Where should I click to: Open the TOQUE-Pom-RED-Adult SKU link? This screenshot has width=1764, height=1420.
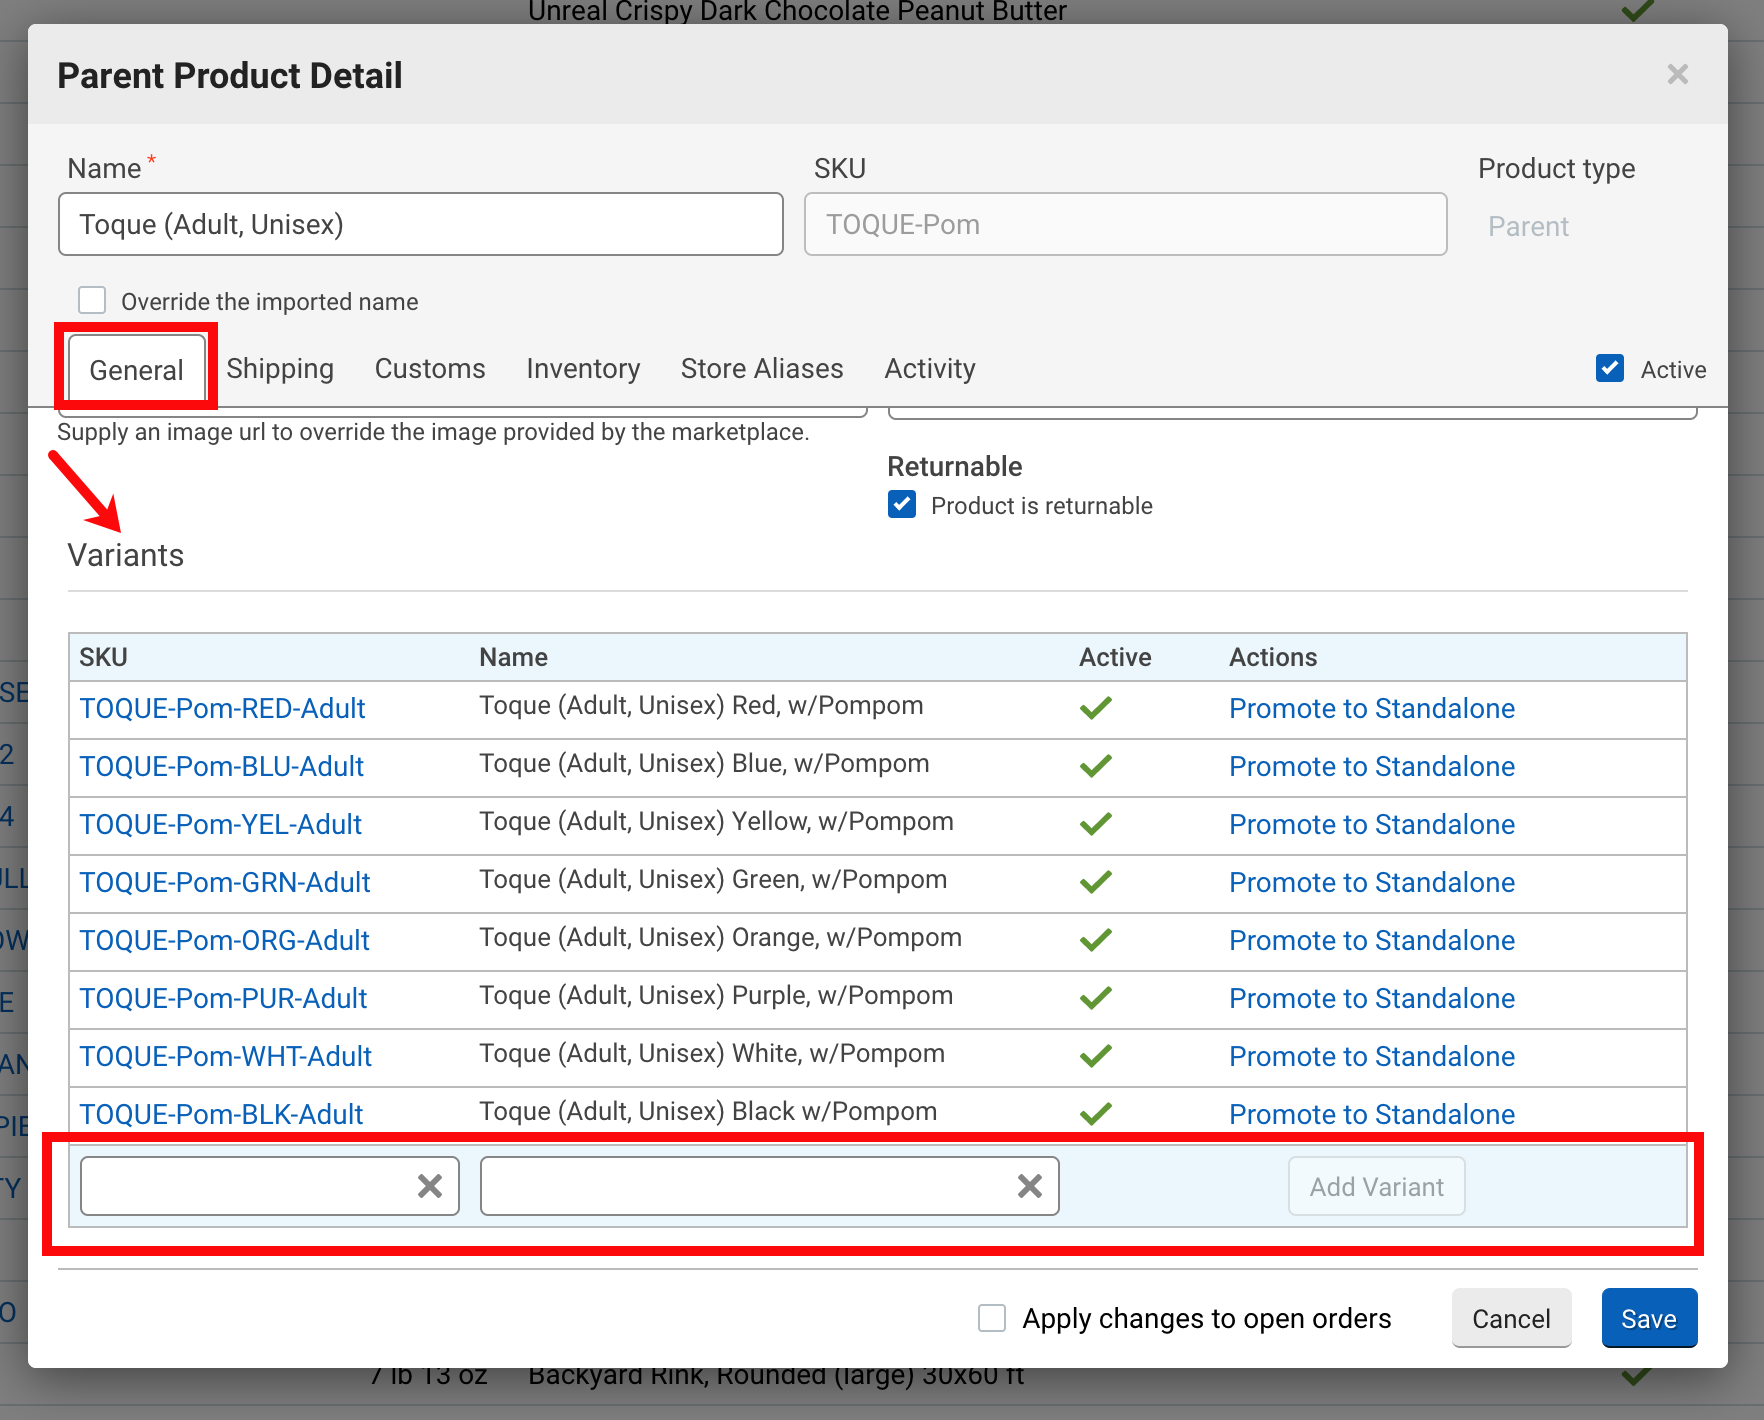coord(222,708)
